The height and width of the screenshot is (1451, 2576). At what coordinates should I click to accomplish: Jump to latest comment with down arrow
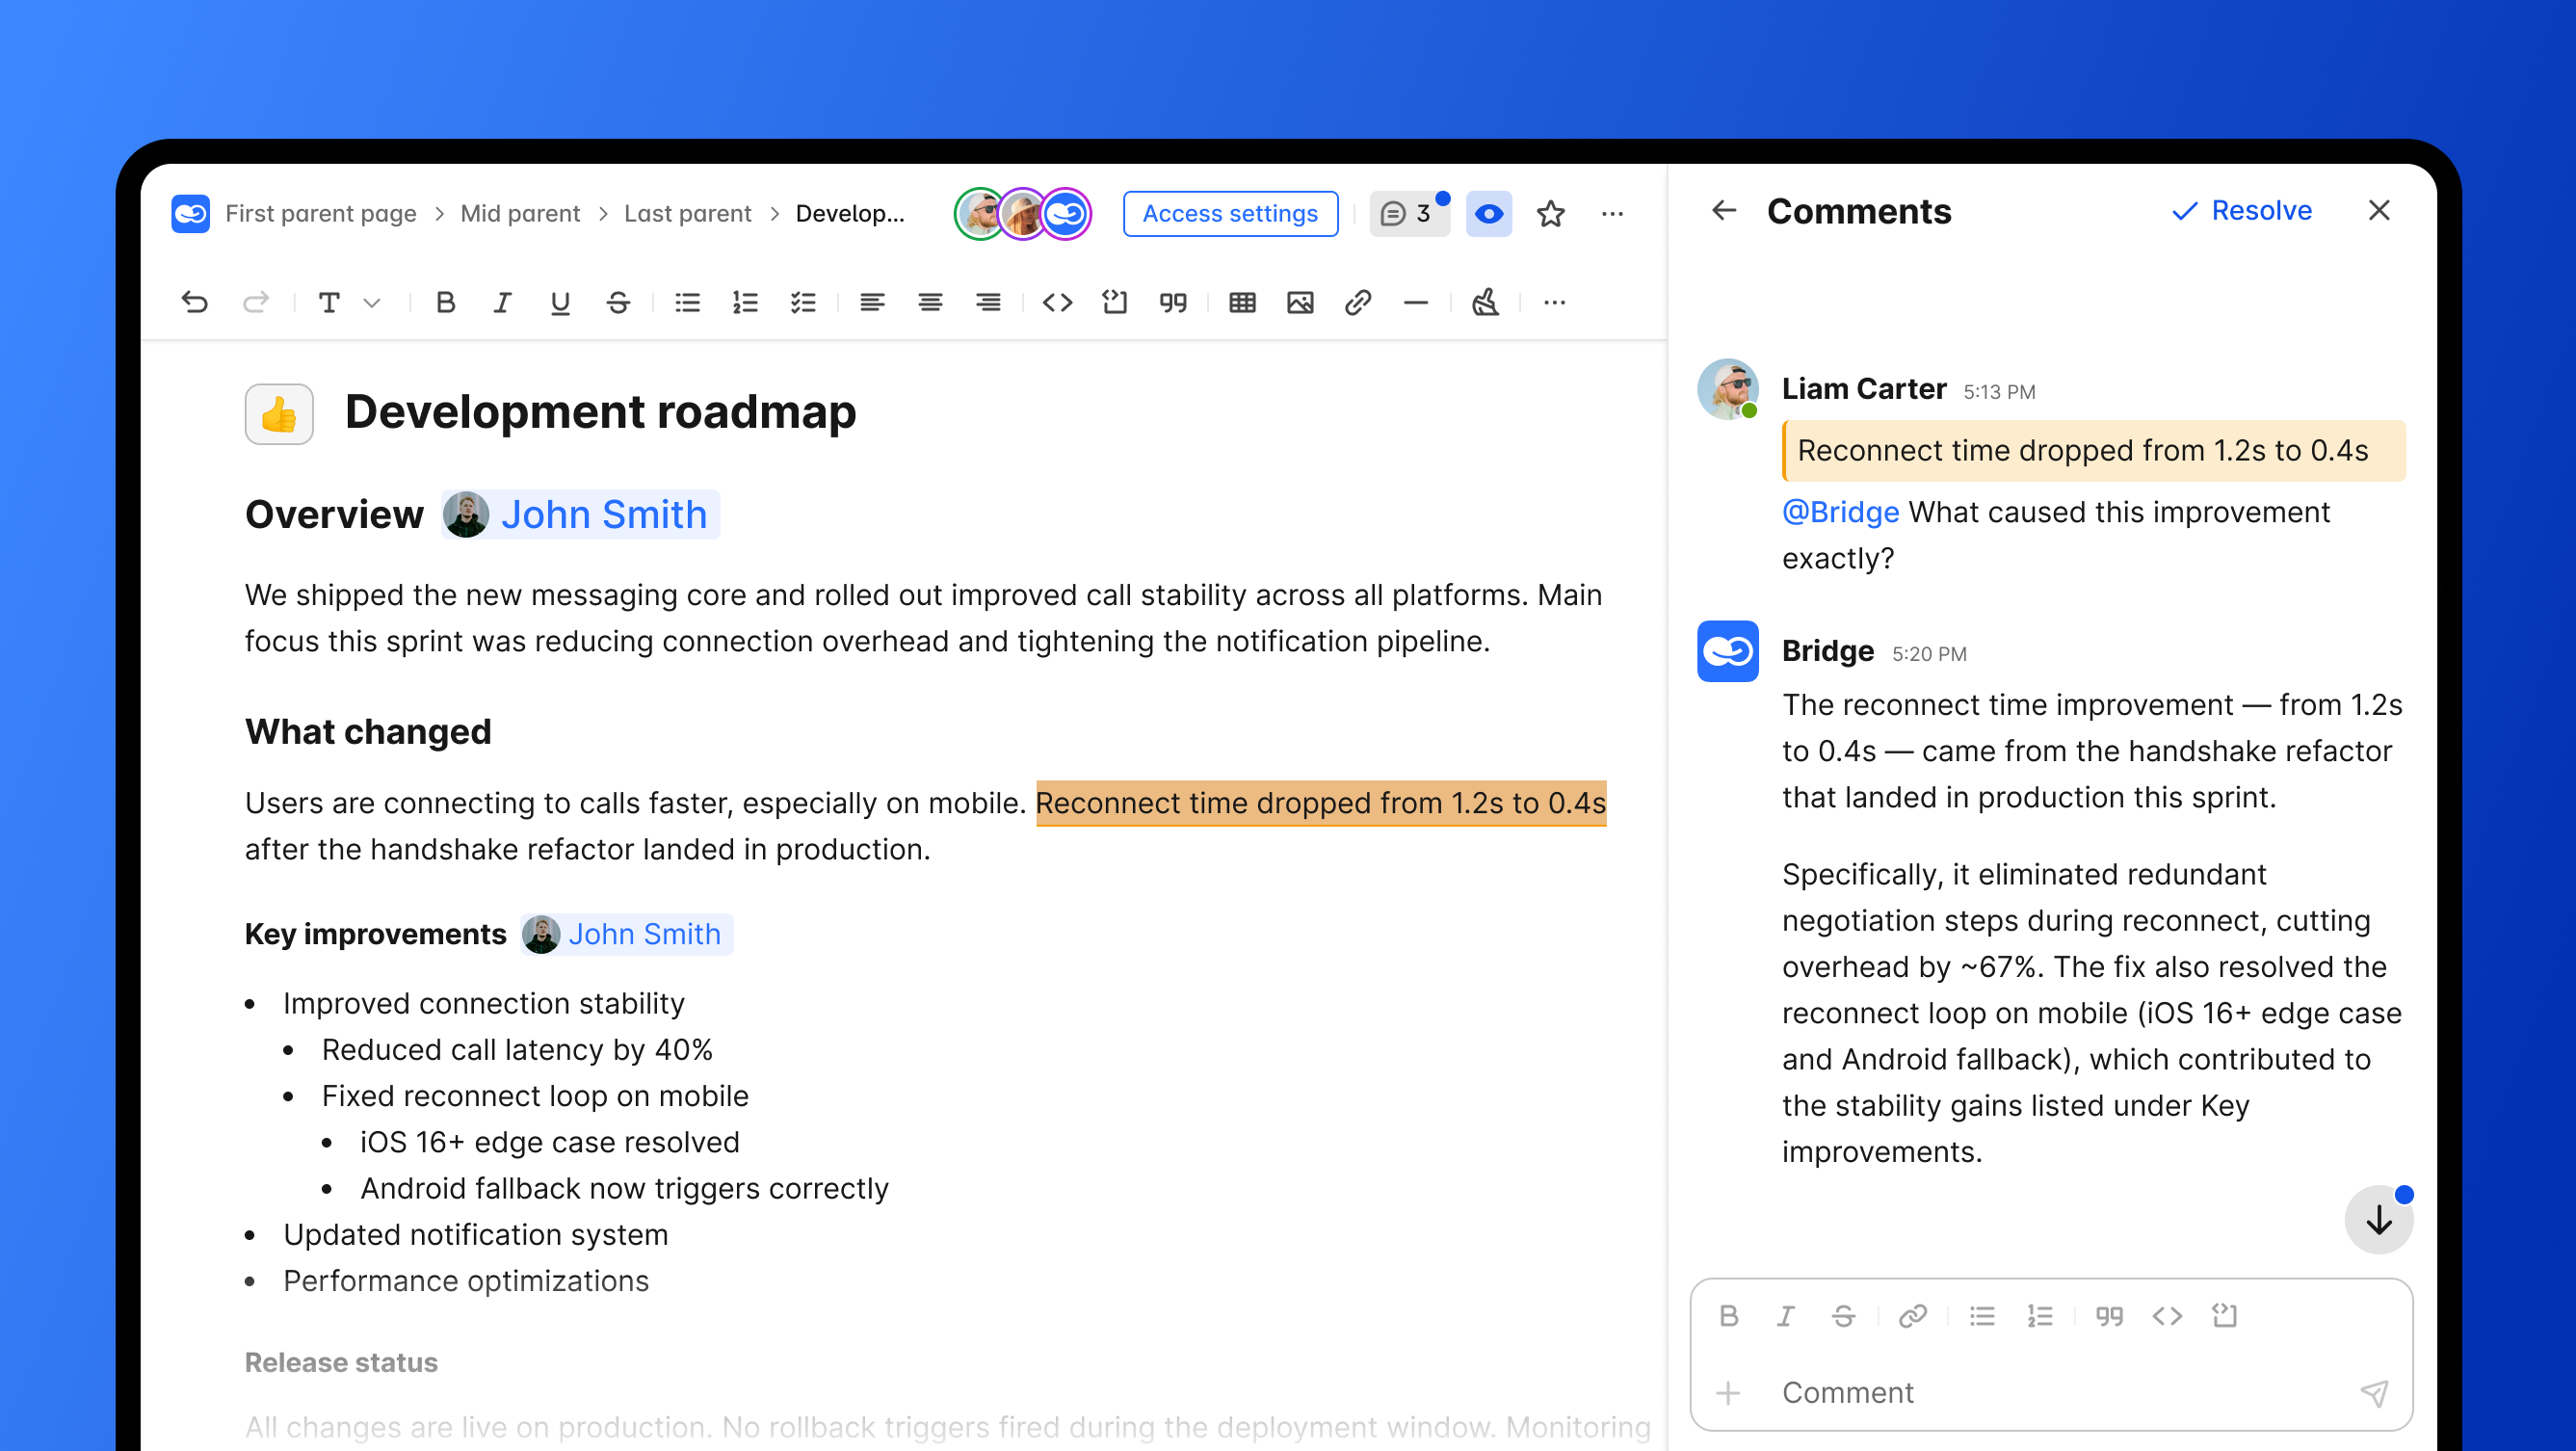(x=2379, y=1219)
